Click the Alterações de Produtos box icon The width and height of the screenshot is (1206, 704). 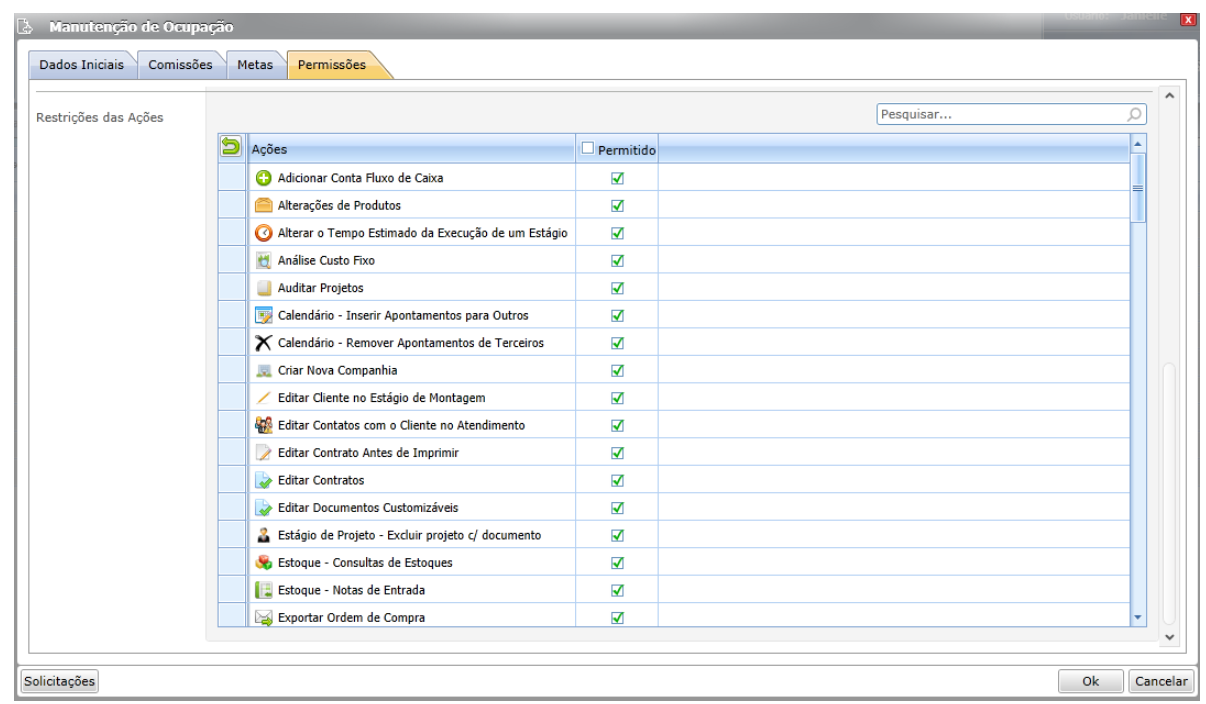point(262,205)
